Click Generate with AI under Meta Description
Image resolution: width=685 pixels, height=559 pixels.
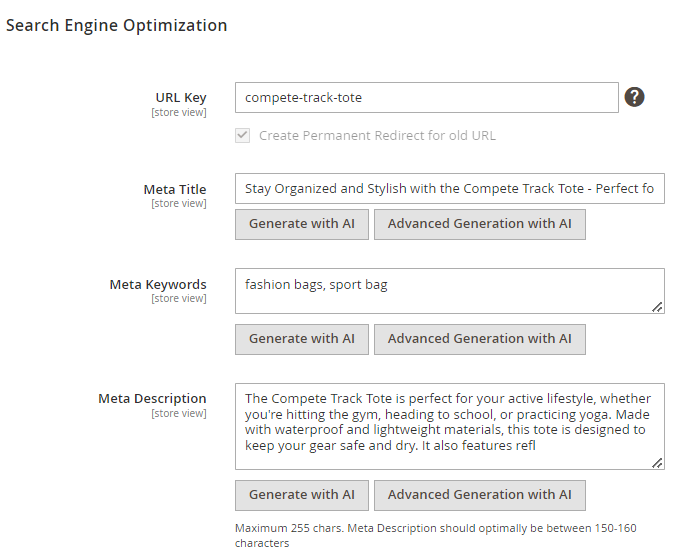(x=302, y=495)
